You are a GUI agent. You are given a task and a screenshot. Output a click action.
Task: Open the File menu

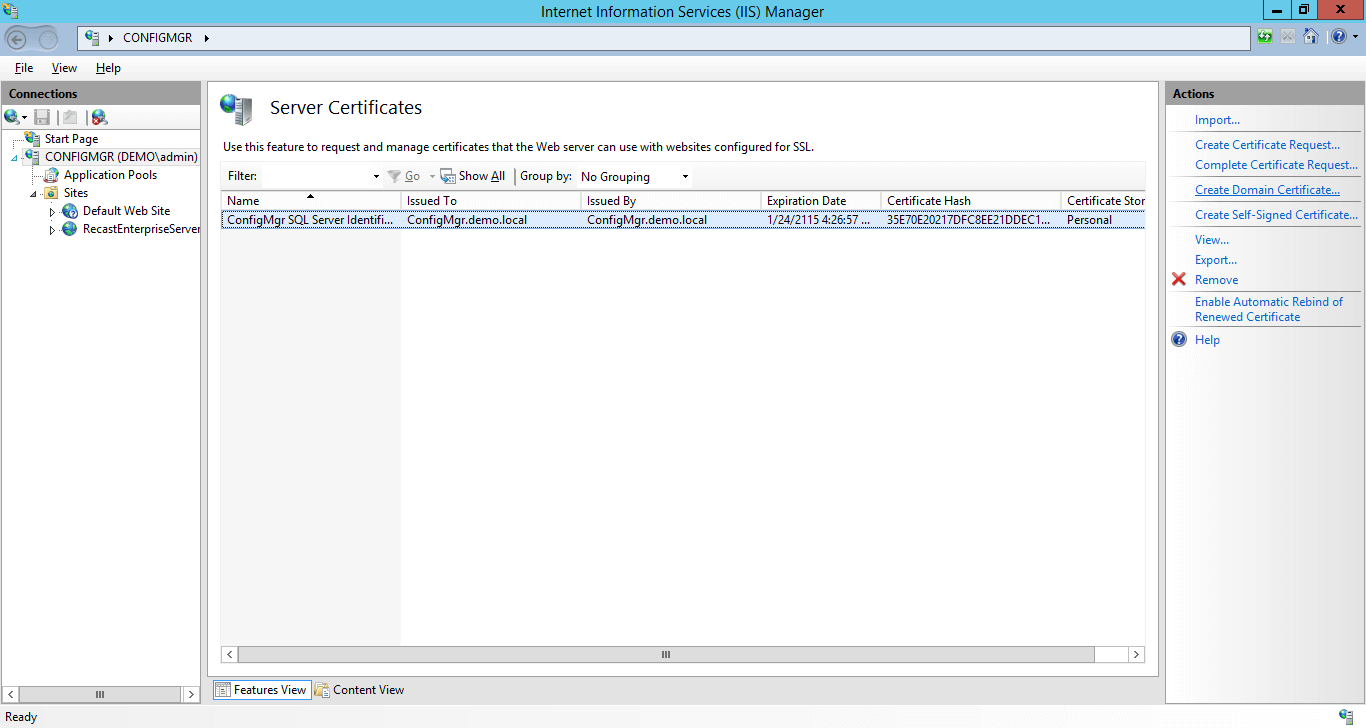coord(24,68)
